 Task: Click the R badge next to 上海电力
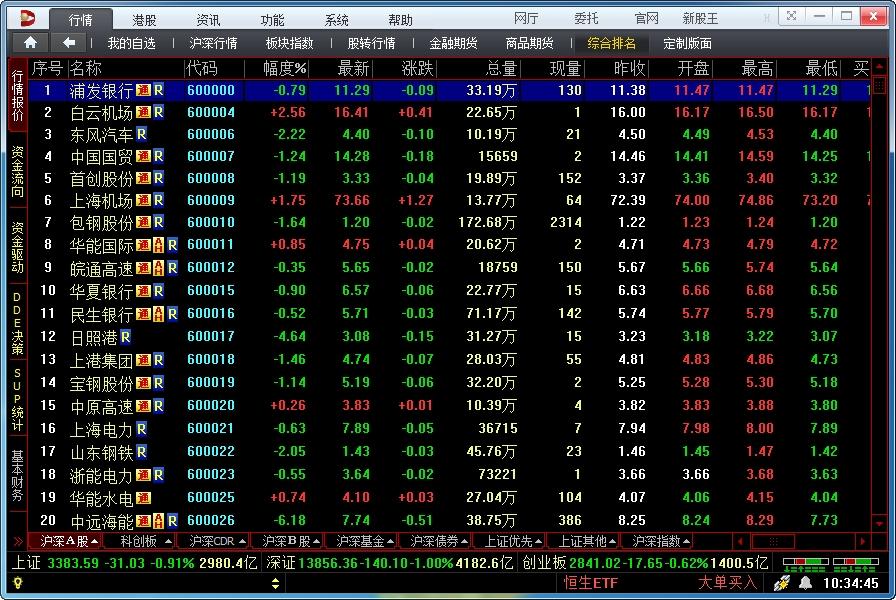point(141,429)
